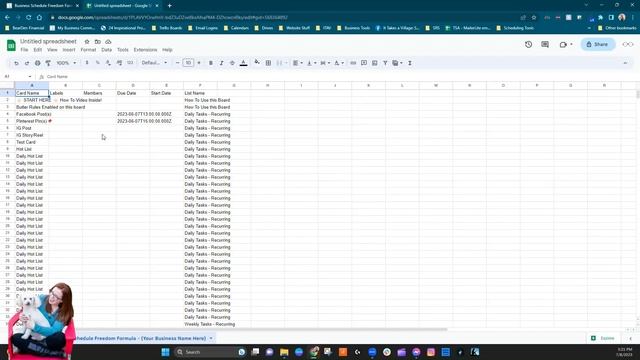Format selection as percent
The image size is (640, 360).
pyautogui.click(x=98, y=63)
